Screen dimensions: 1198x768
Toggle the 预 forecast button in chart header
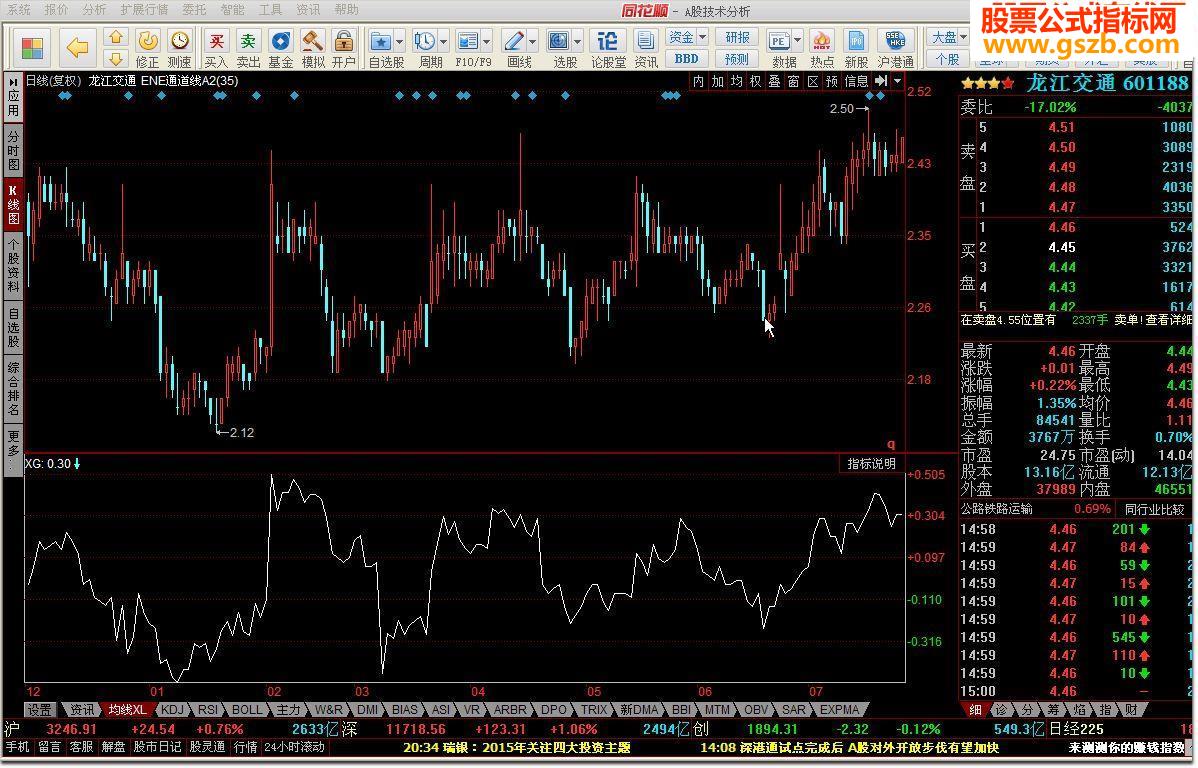pyautogui.click(x=832, y=81)
